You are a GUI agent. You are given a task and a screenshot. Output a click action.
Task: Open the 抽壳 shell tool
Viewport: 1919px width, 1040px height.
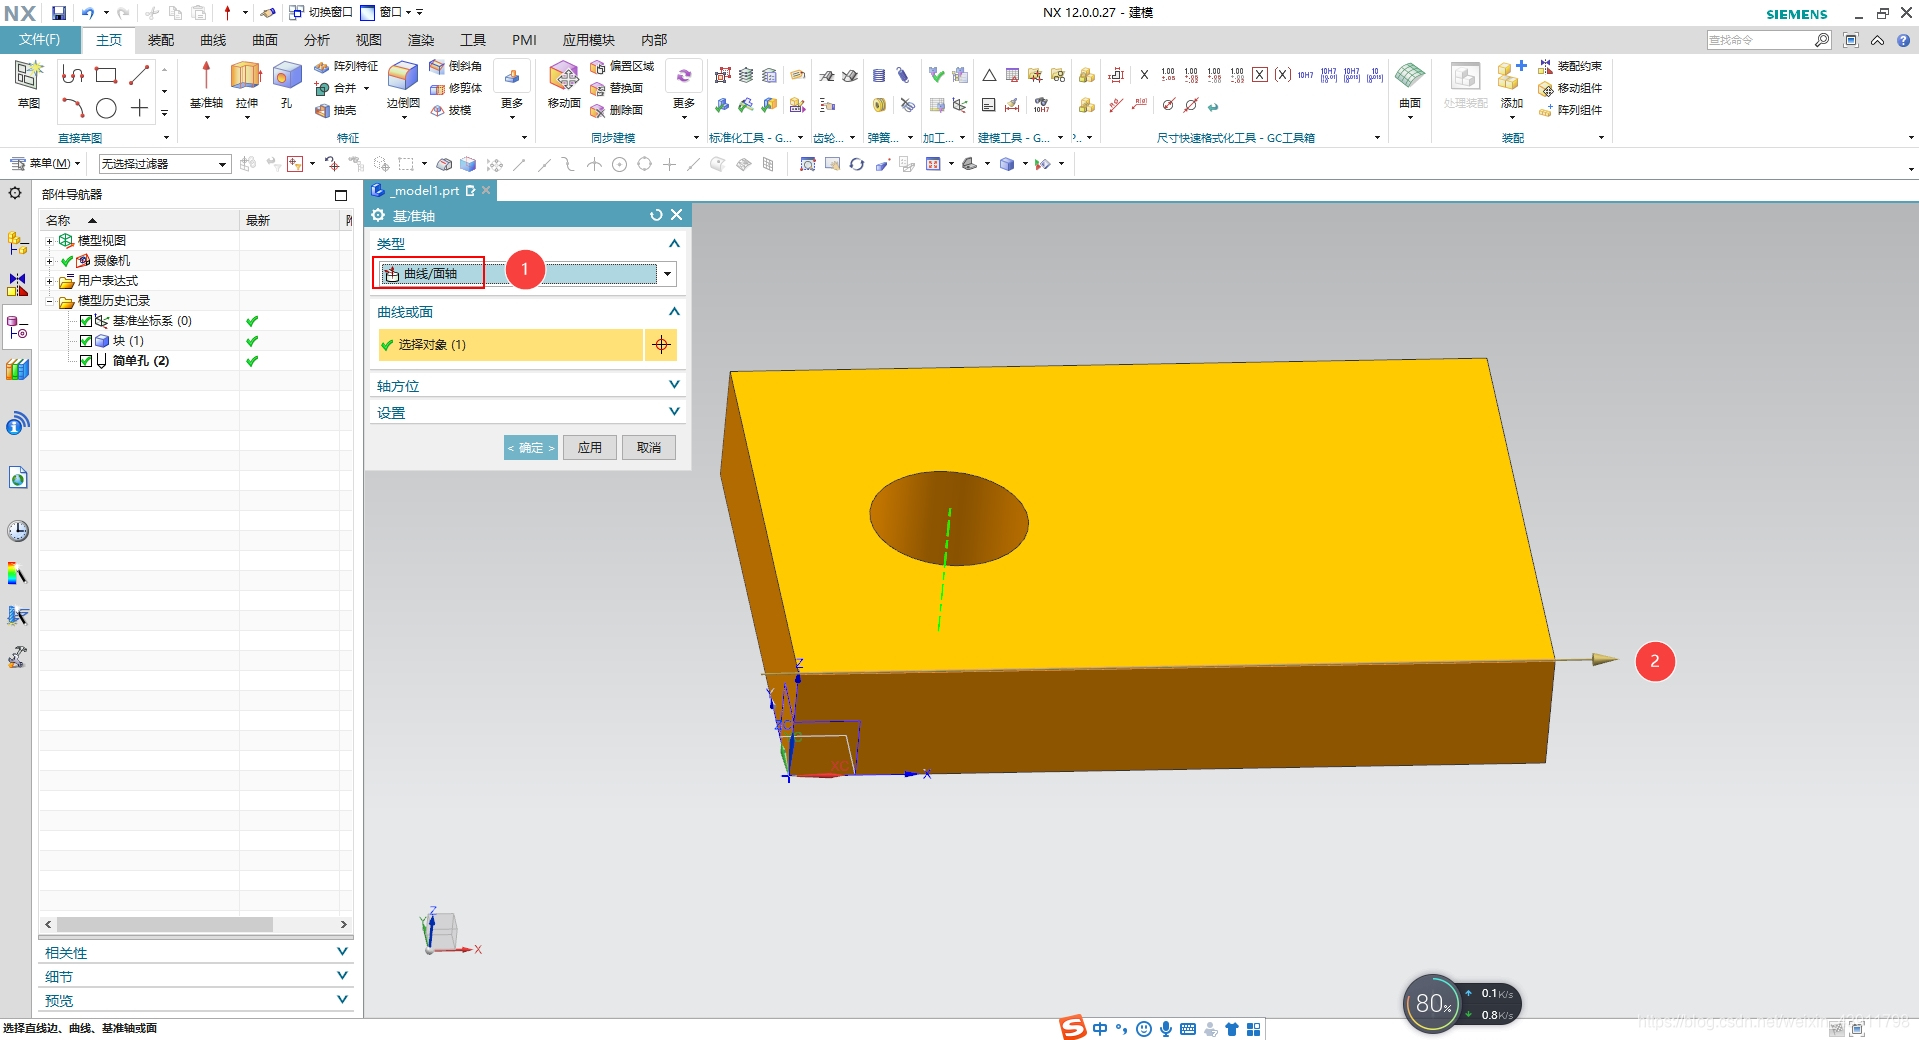pyautogui.click(x=336, y=110)
